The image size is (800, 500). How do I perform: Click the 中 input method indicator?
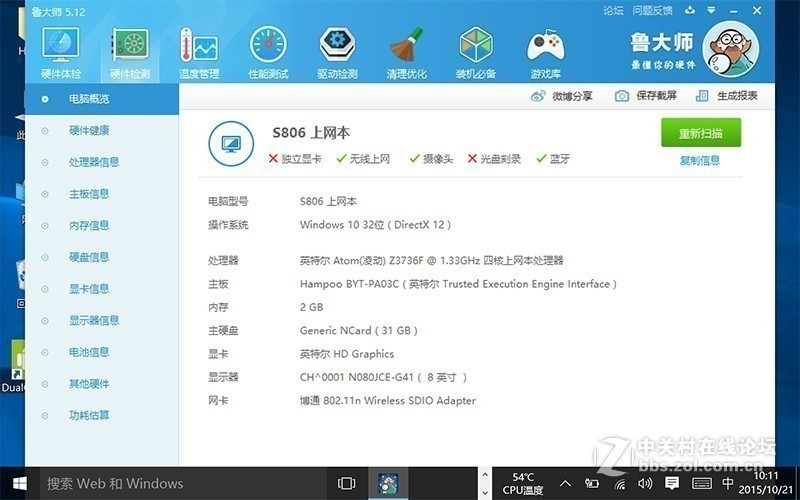728,483
